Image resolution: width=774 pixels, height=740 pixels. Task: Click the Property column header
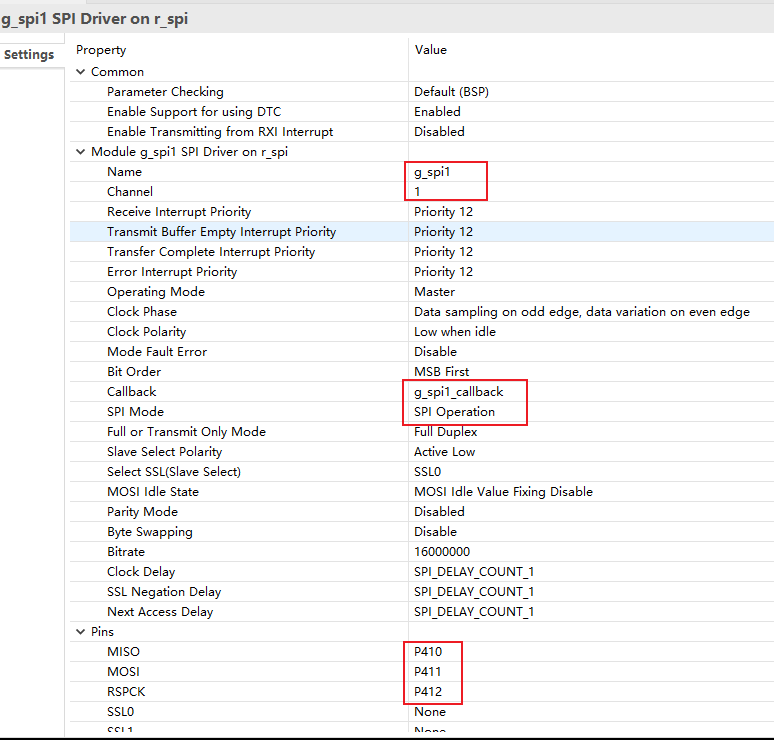(101, 50)
